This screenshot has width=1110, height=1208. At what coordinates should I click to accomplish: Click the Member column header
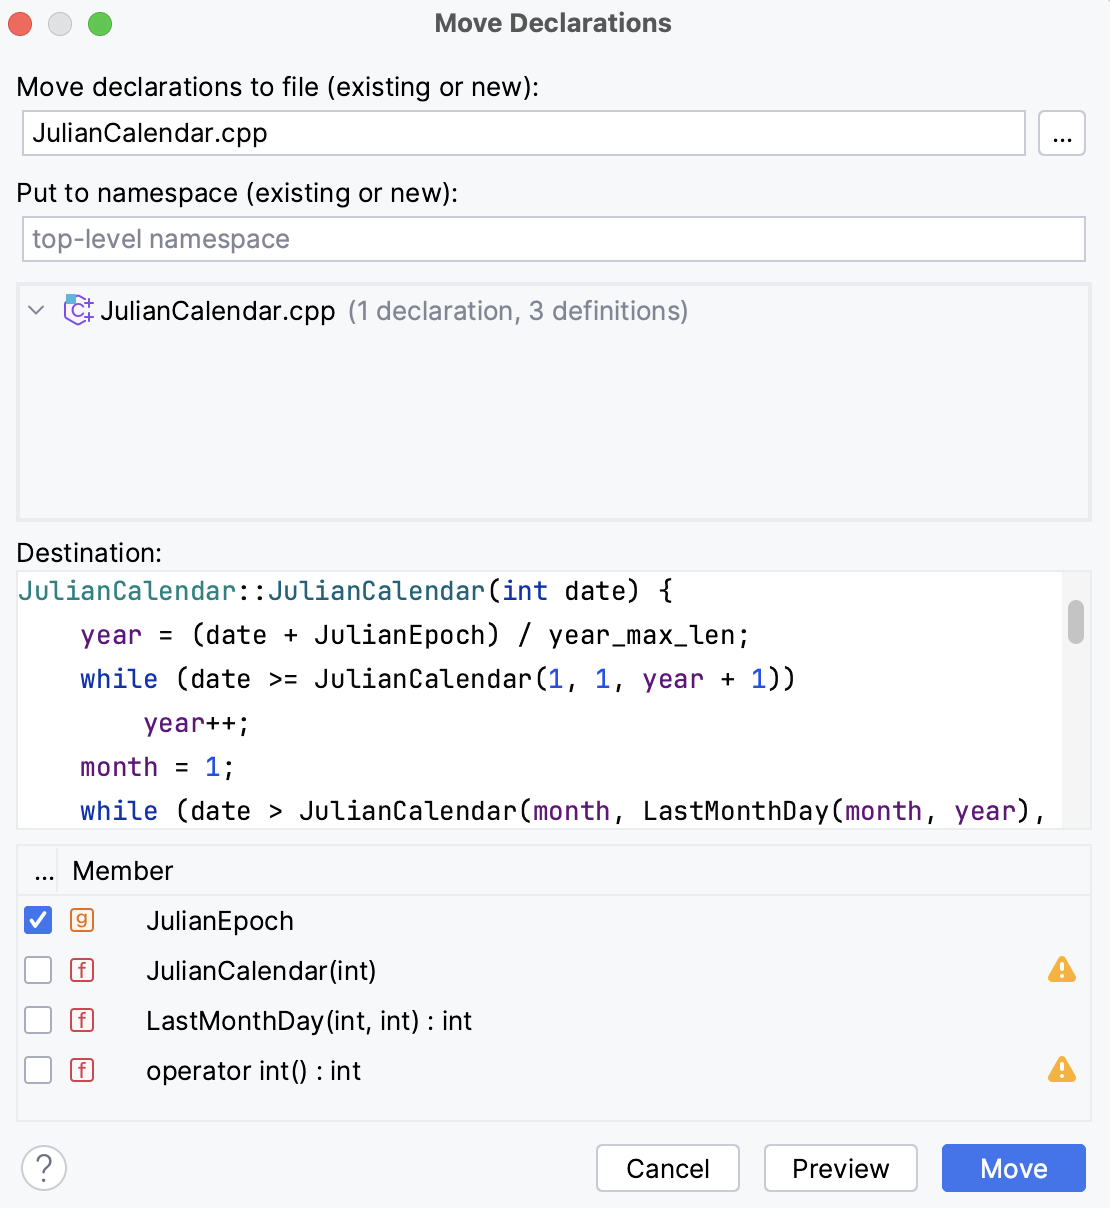[x=123, y=871]
